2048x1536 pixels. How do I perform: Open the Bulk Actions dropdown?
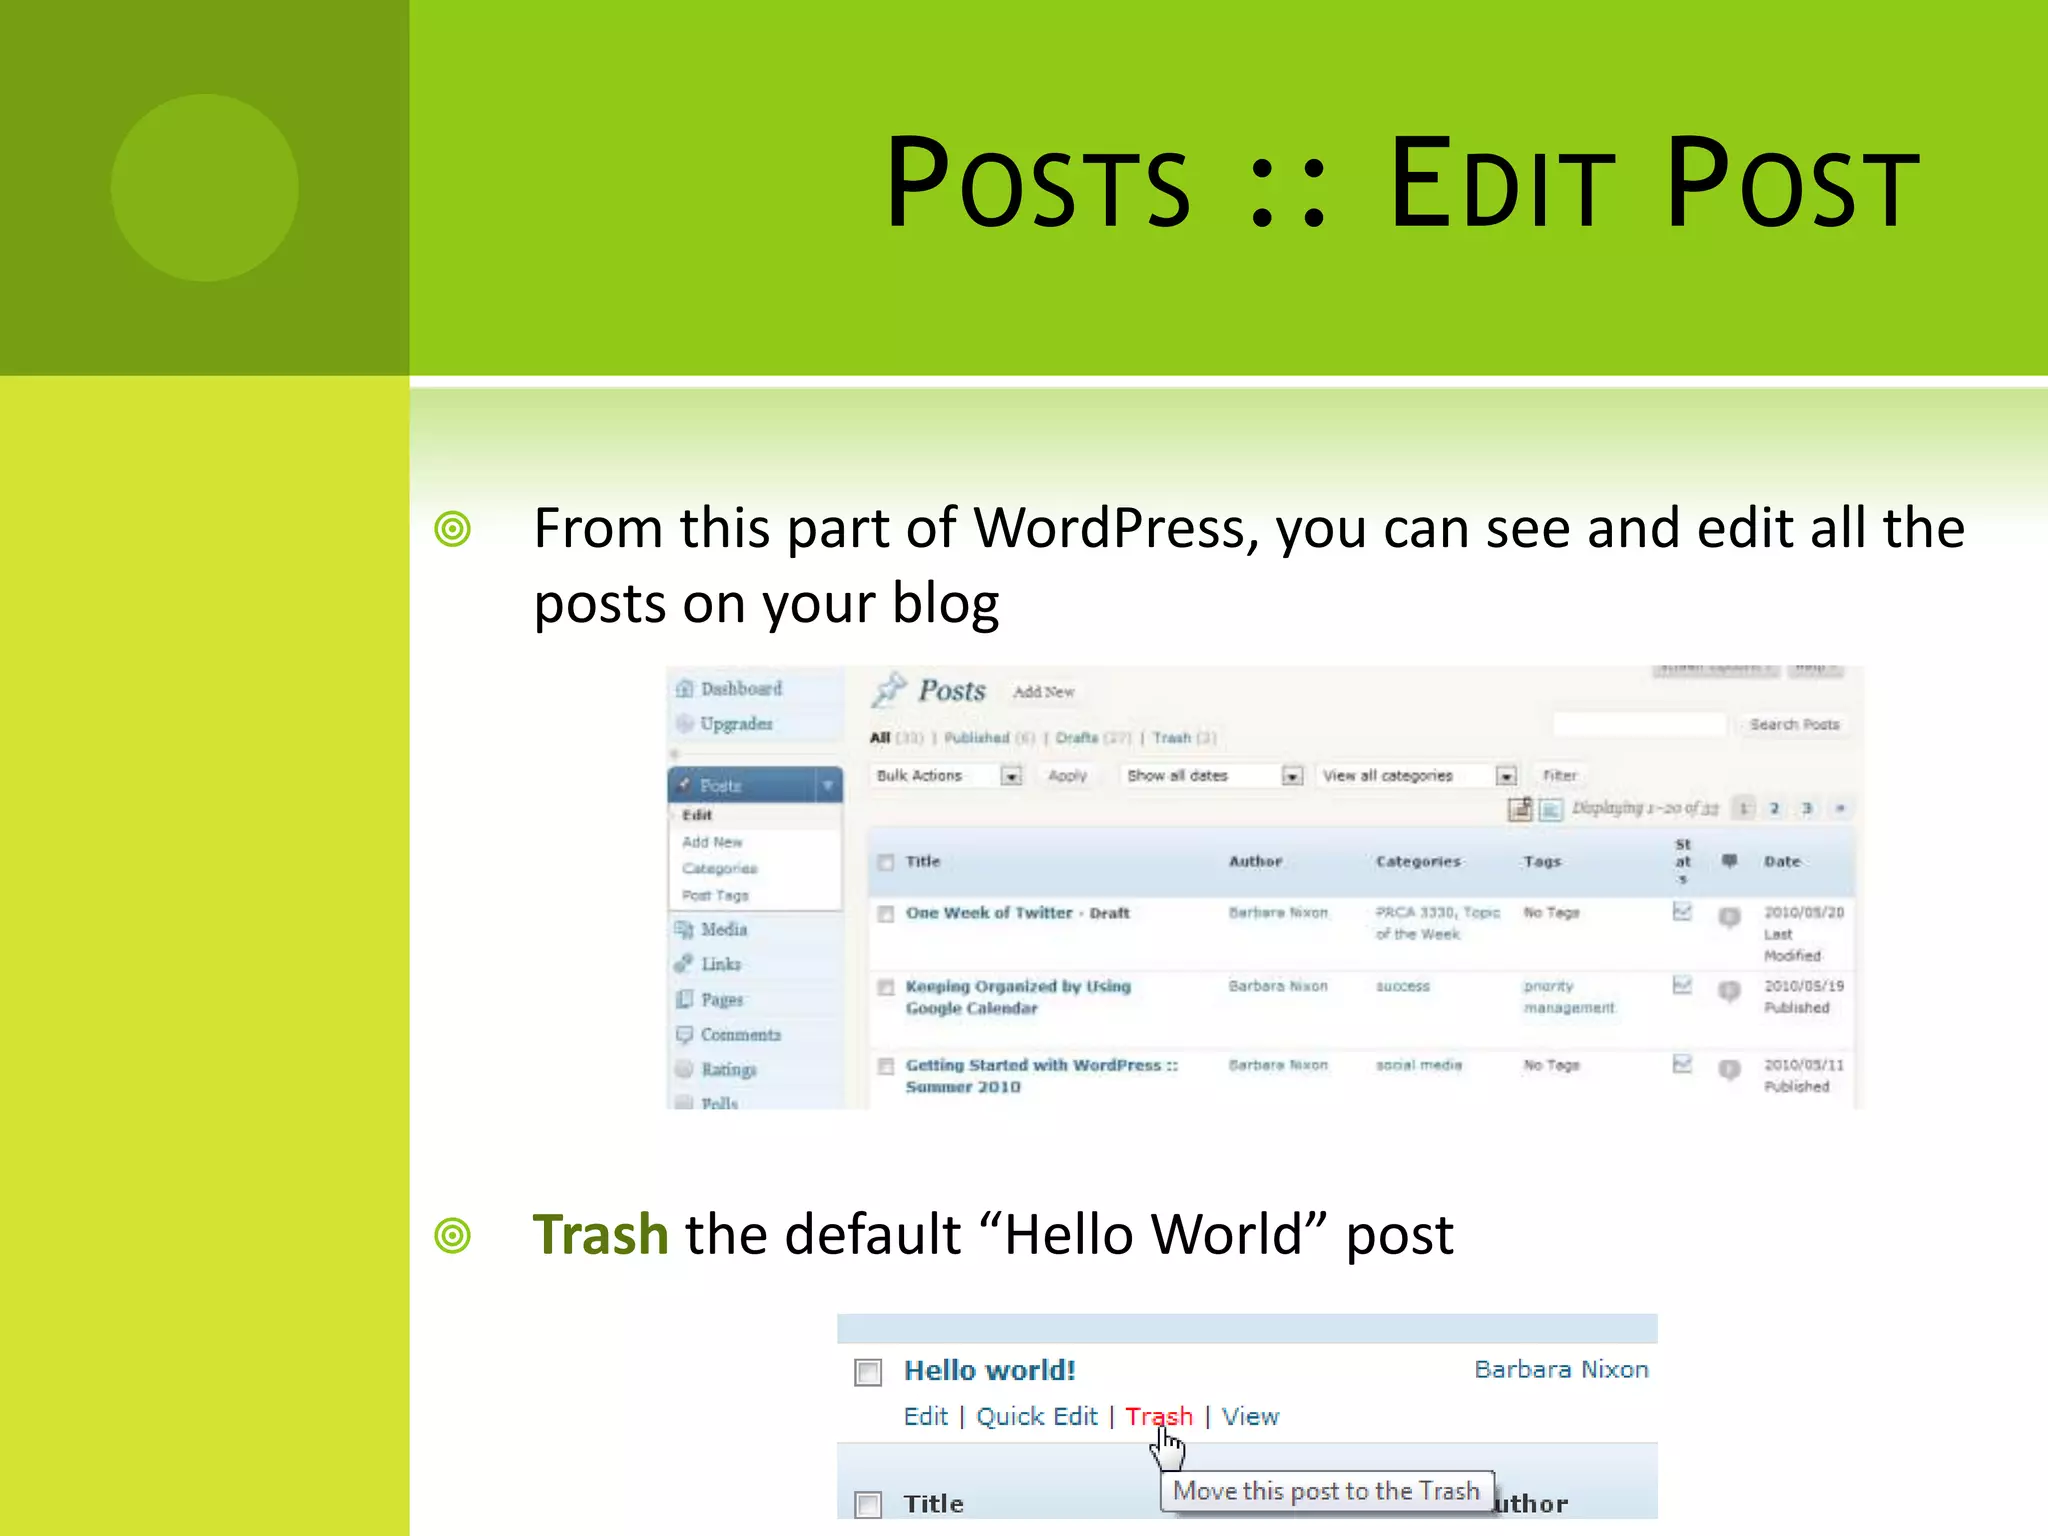tap(948, 776)
